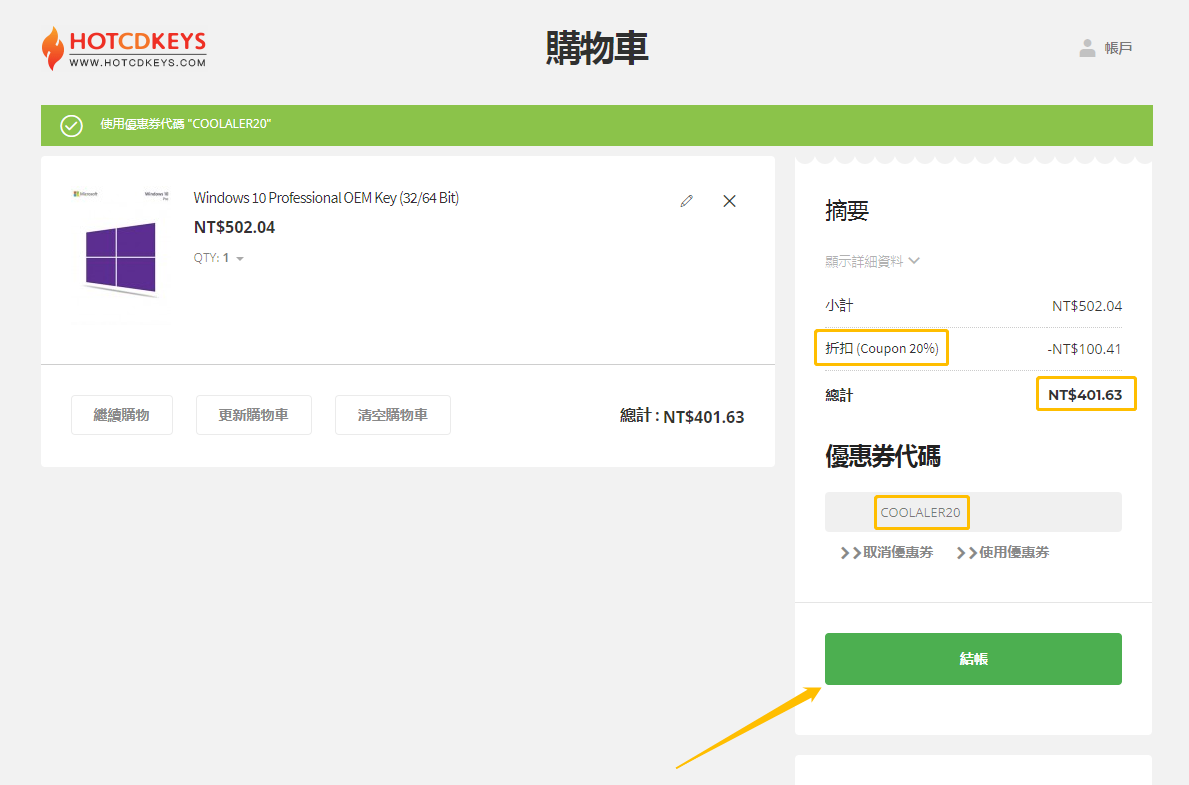Screen dimensions: 1189x785
Task: Click the green success checkmark icon
Action: click(x=71, y=125)
